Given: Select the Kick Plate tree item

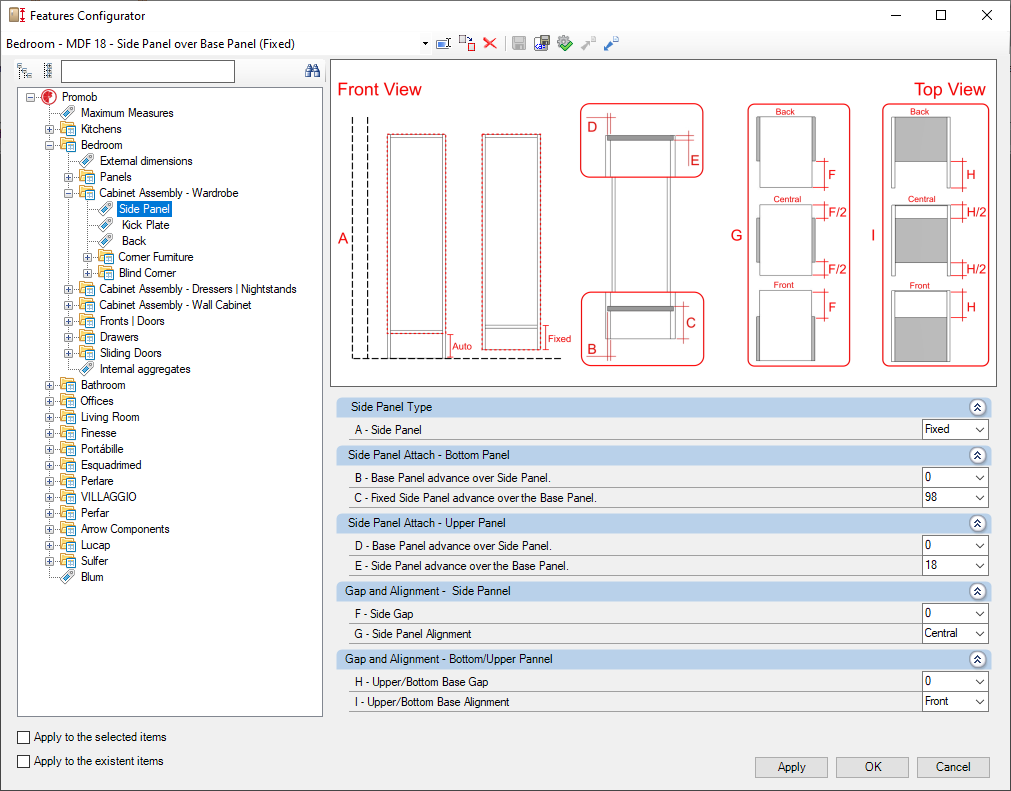Looking at the screenshot, I should (x=146, y=225).
